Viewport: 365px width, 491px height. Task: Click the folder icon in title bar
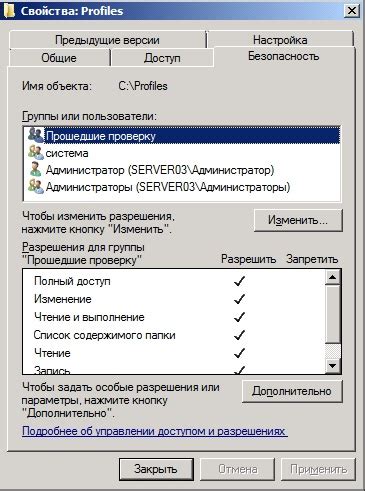coord(10,10)
